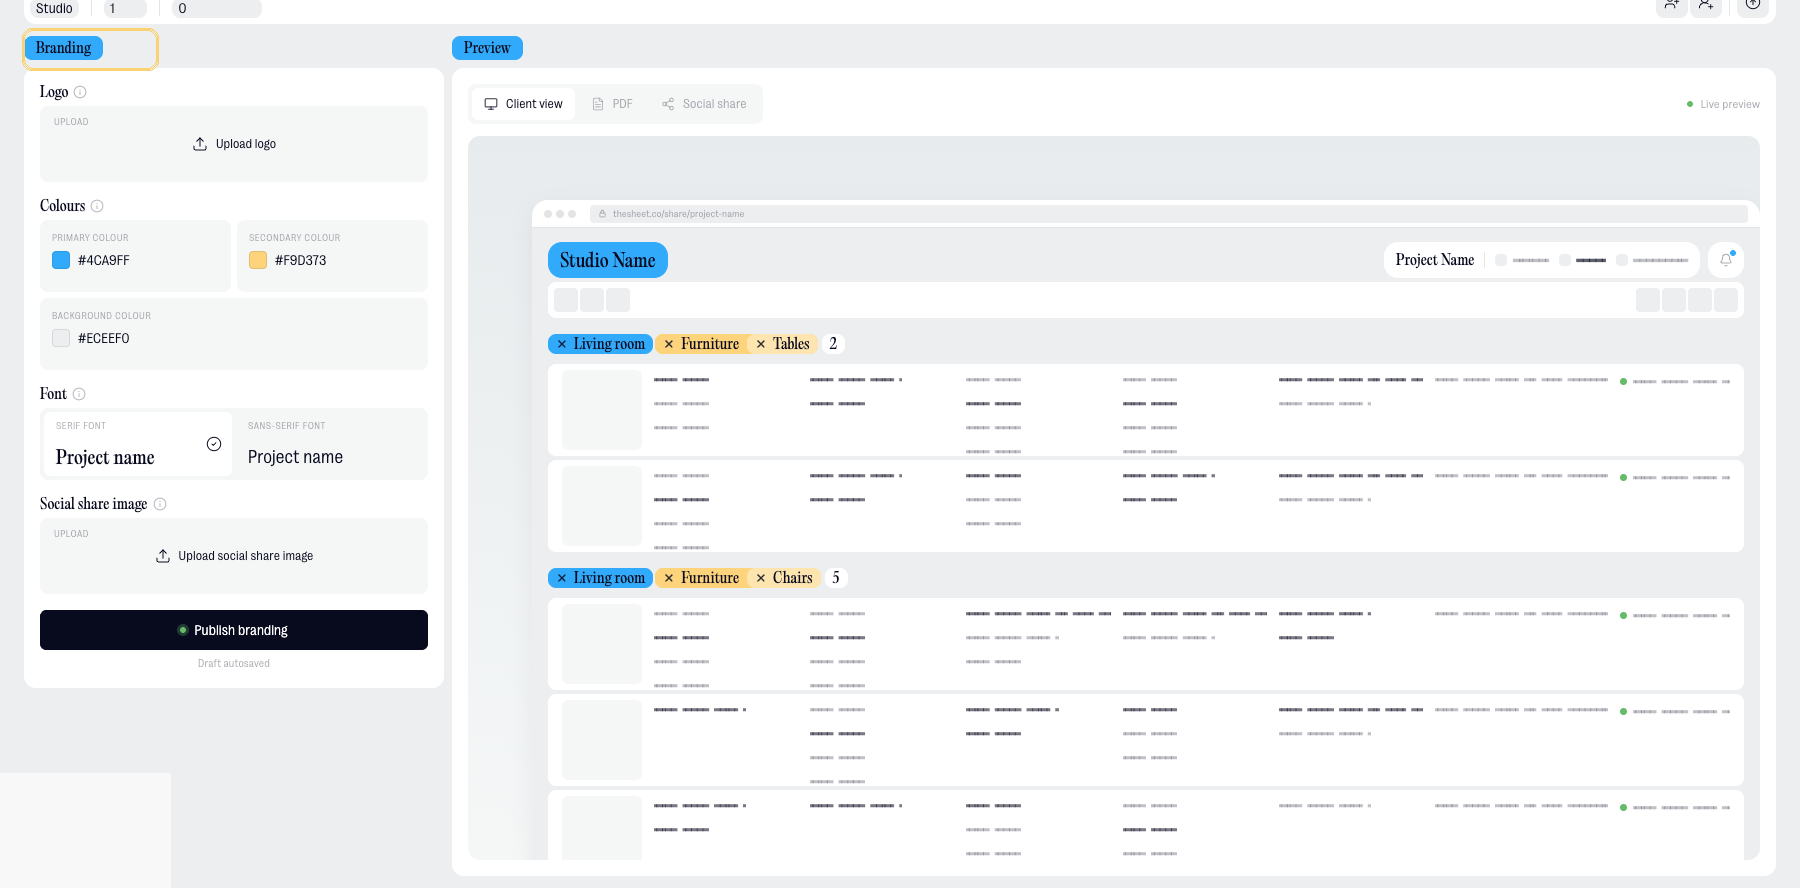Click Upload social share image
The image size is (1800, 888).
point(234,556)
